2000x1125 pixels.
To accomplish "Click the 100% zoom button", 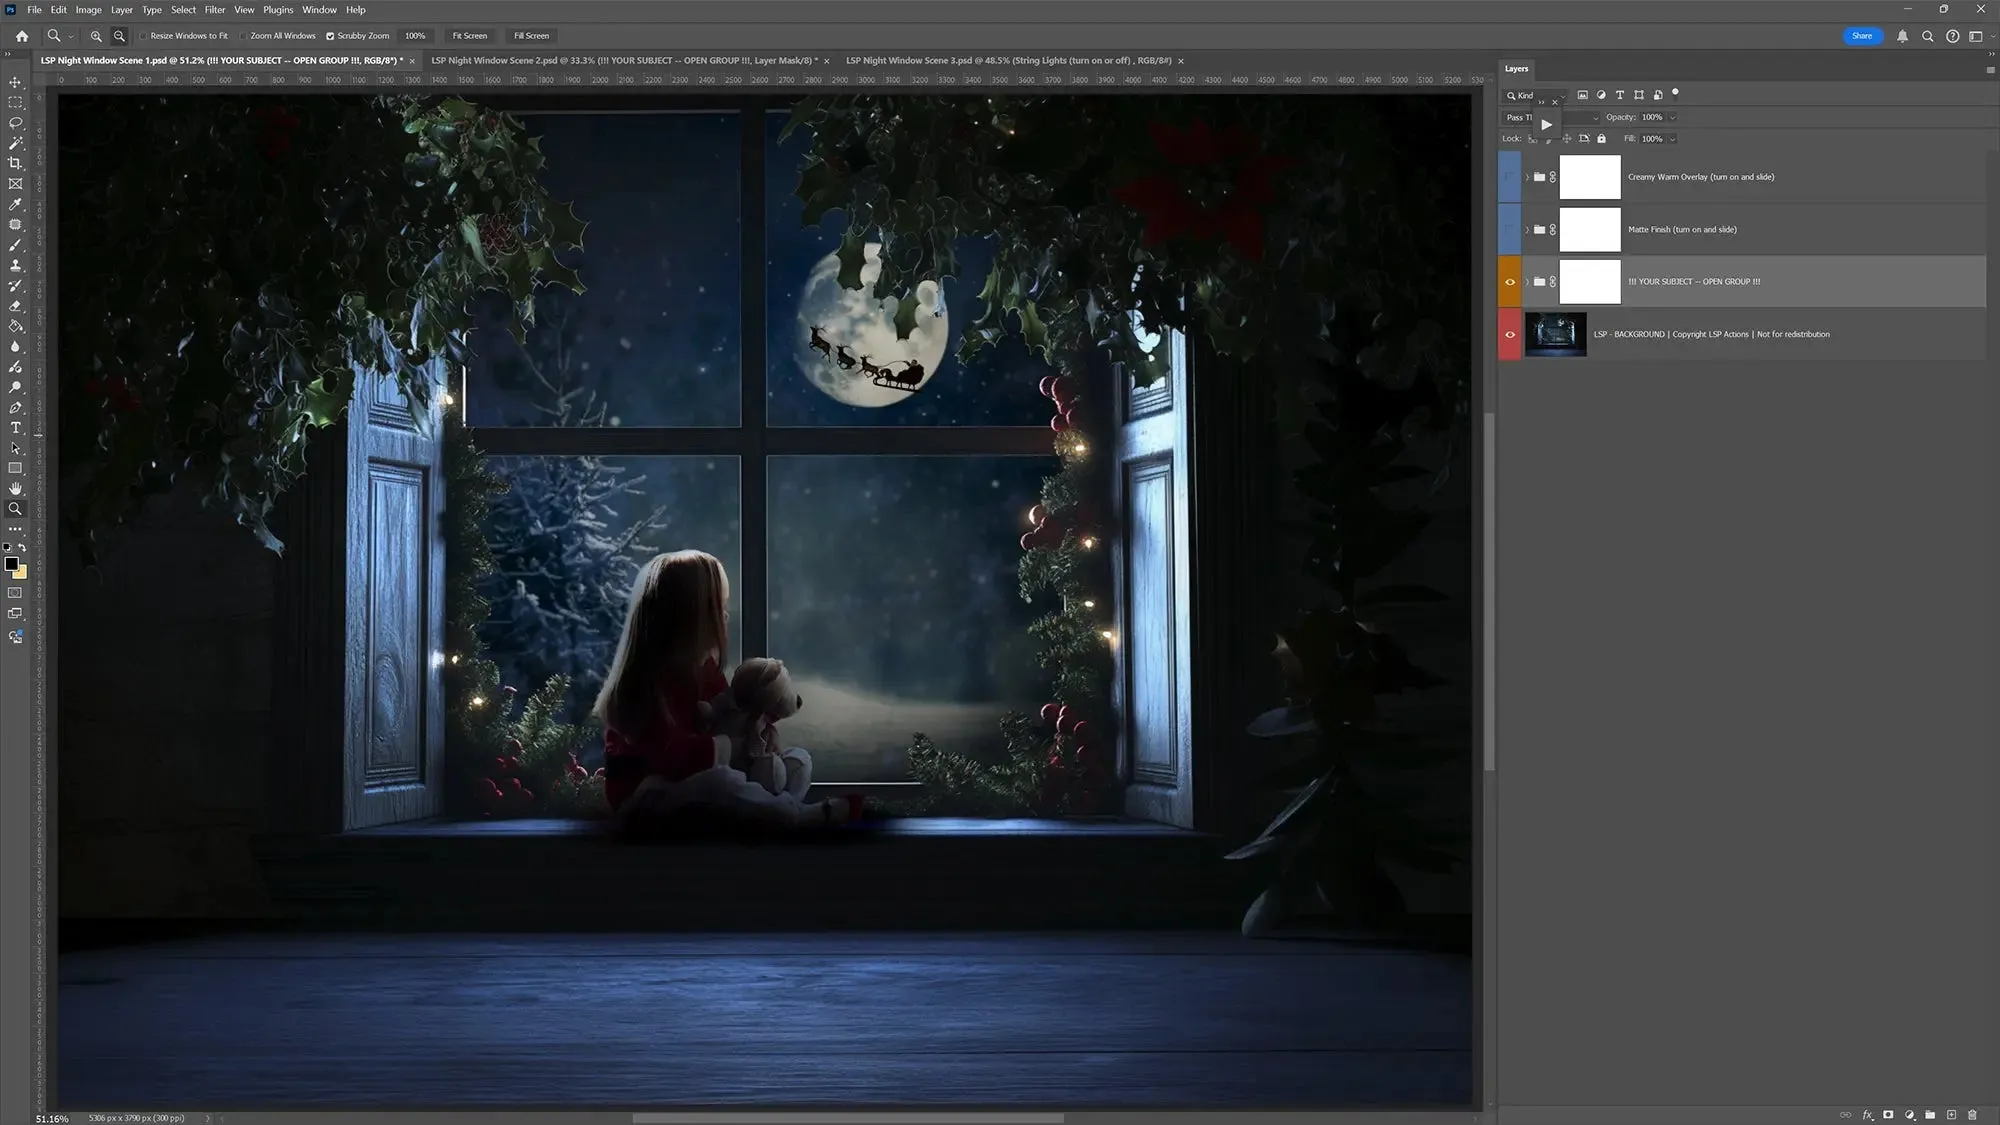I will point(415,36).
